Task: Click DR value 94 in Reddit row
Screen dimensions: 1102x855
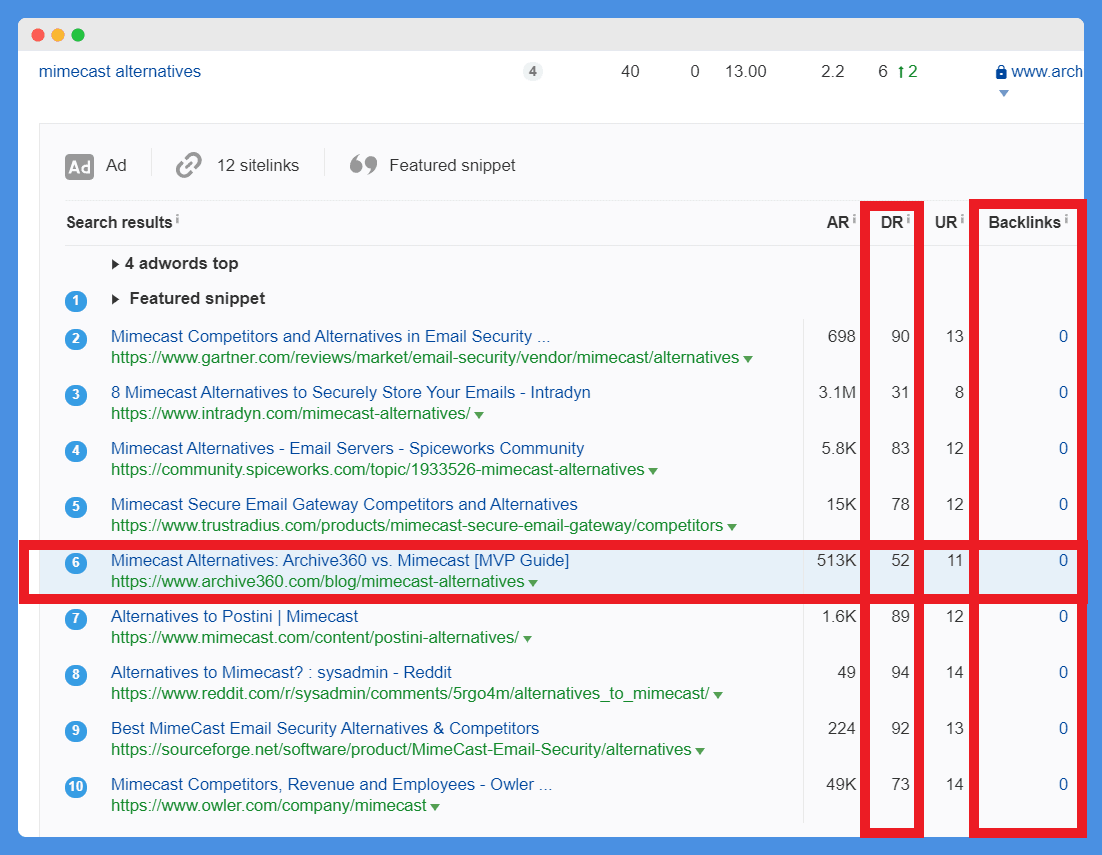Action: (900, 672)
